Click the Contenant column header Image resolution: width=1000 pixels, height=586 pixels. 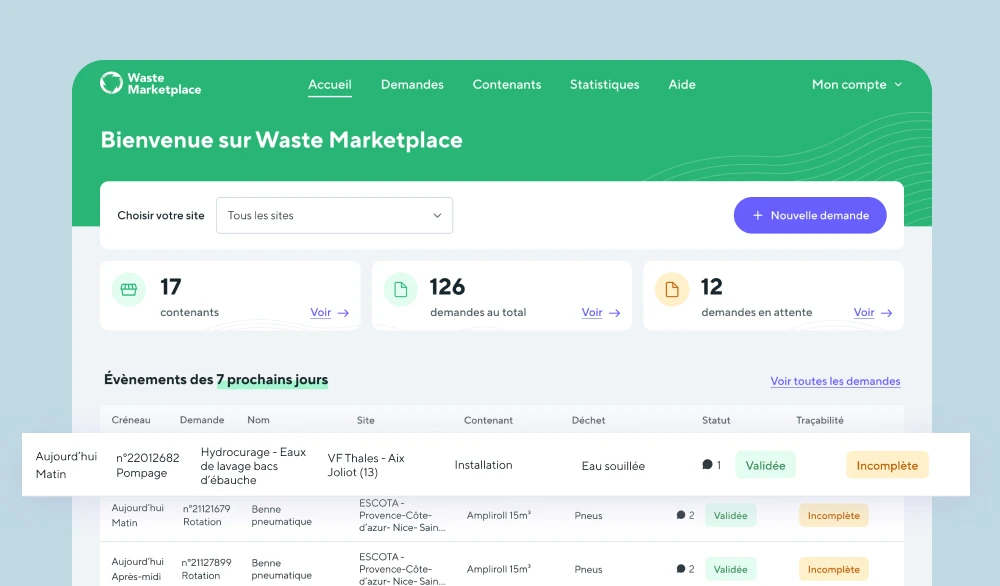(x=489, y=420)
